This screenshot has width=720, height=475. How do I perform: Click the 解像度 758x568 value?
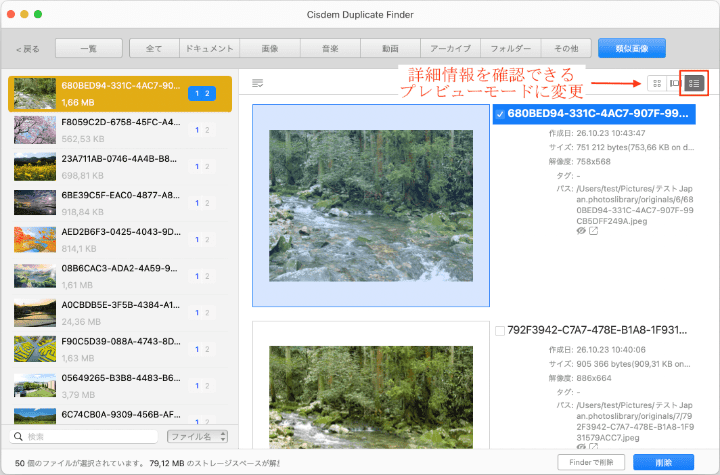[x=594, y=162]
